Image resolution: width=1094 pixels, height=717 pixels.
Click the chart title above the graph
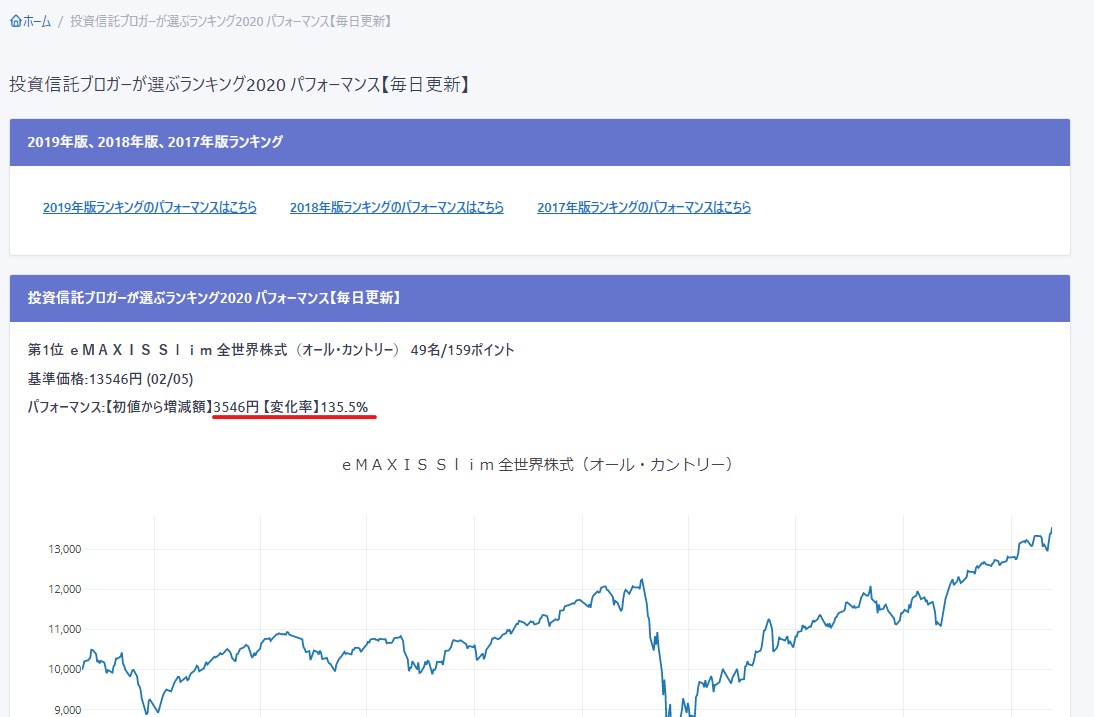pos(539,465)
